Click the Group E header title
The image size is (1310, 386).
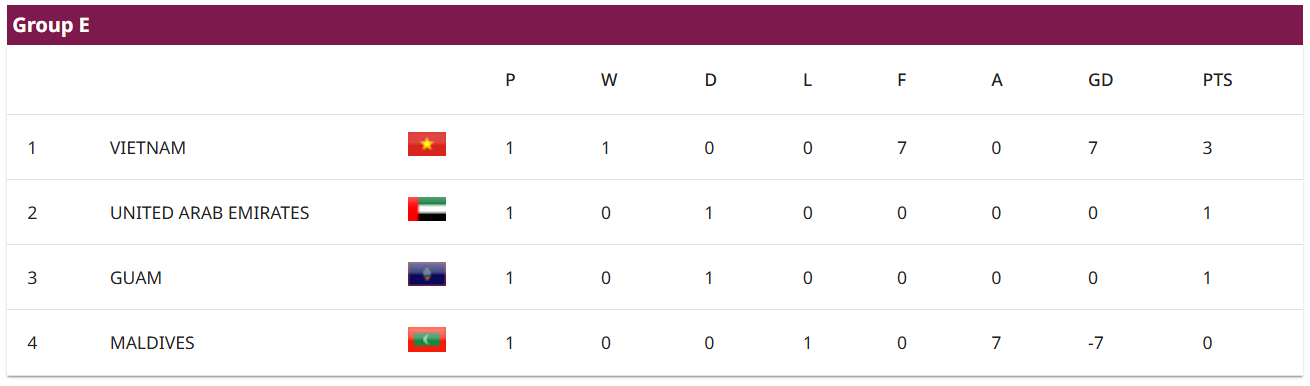click(x=52, y=26)
